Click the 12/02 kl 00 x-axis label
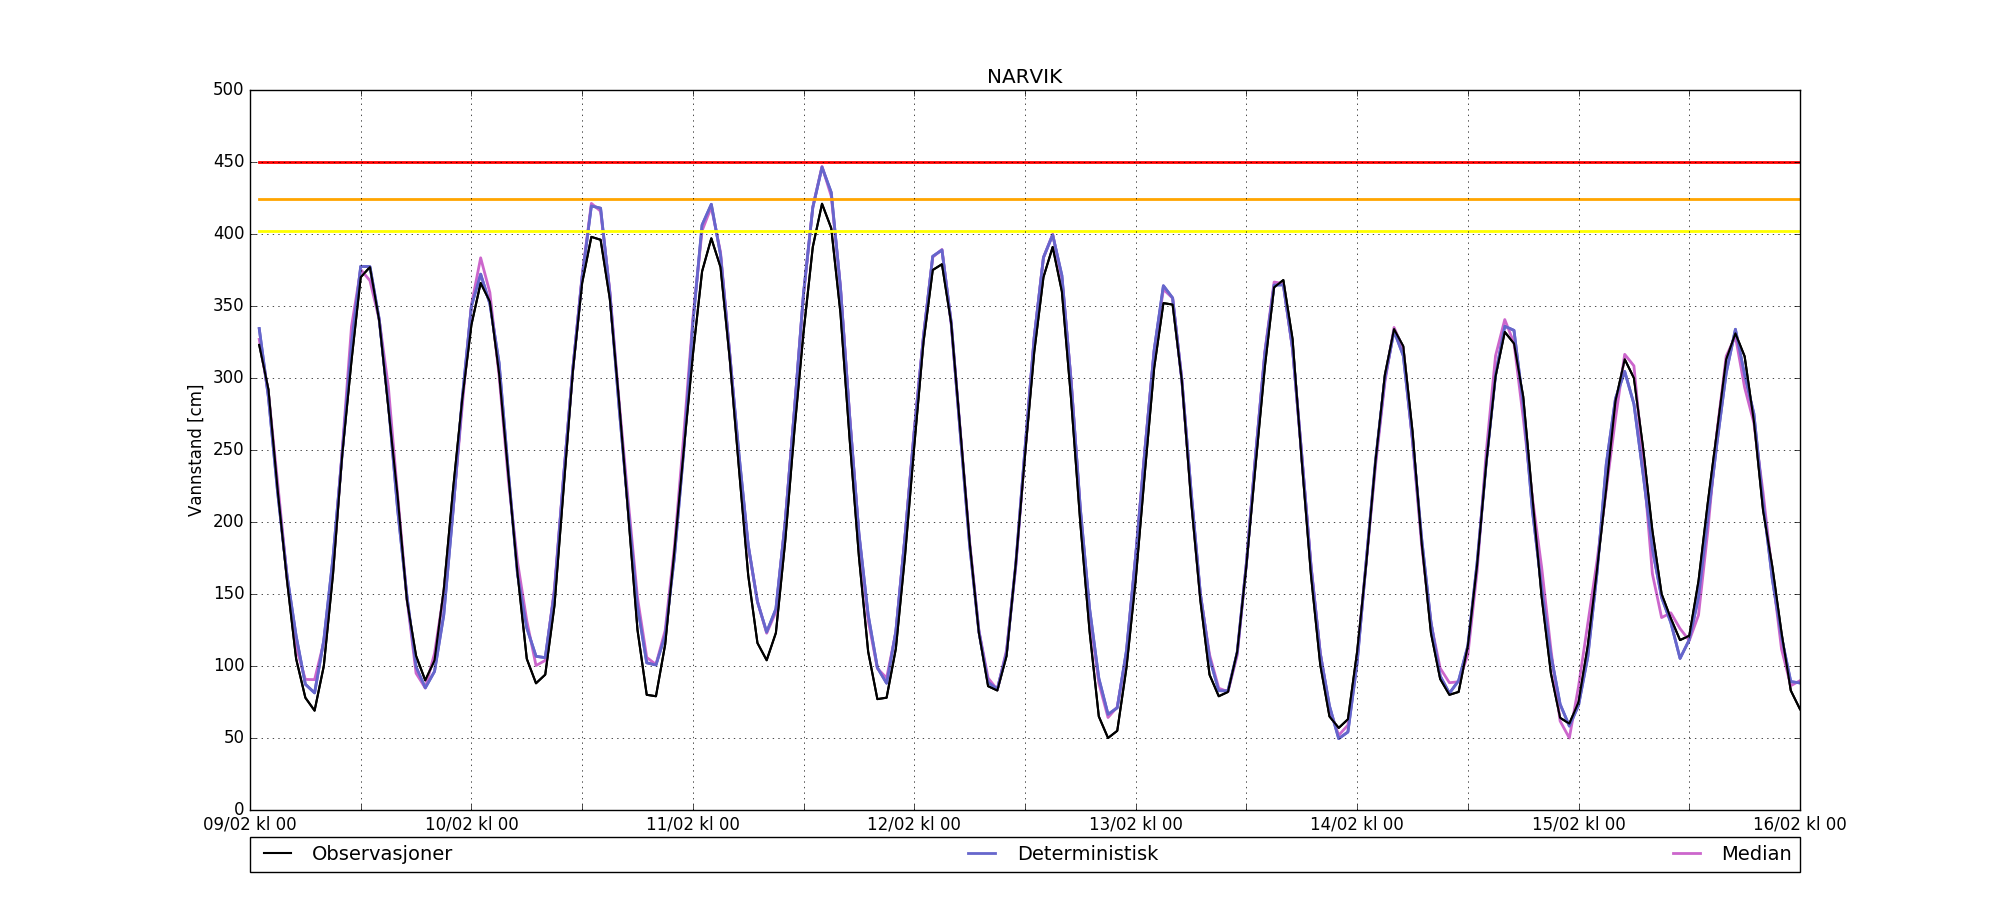Screen dimensions: 2000x900 914,825
